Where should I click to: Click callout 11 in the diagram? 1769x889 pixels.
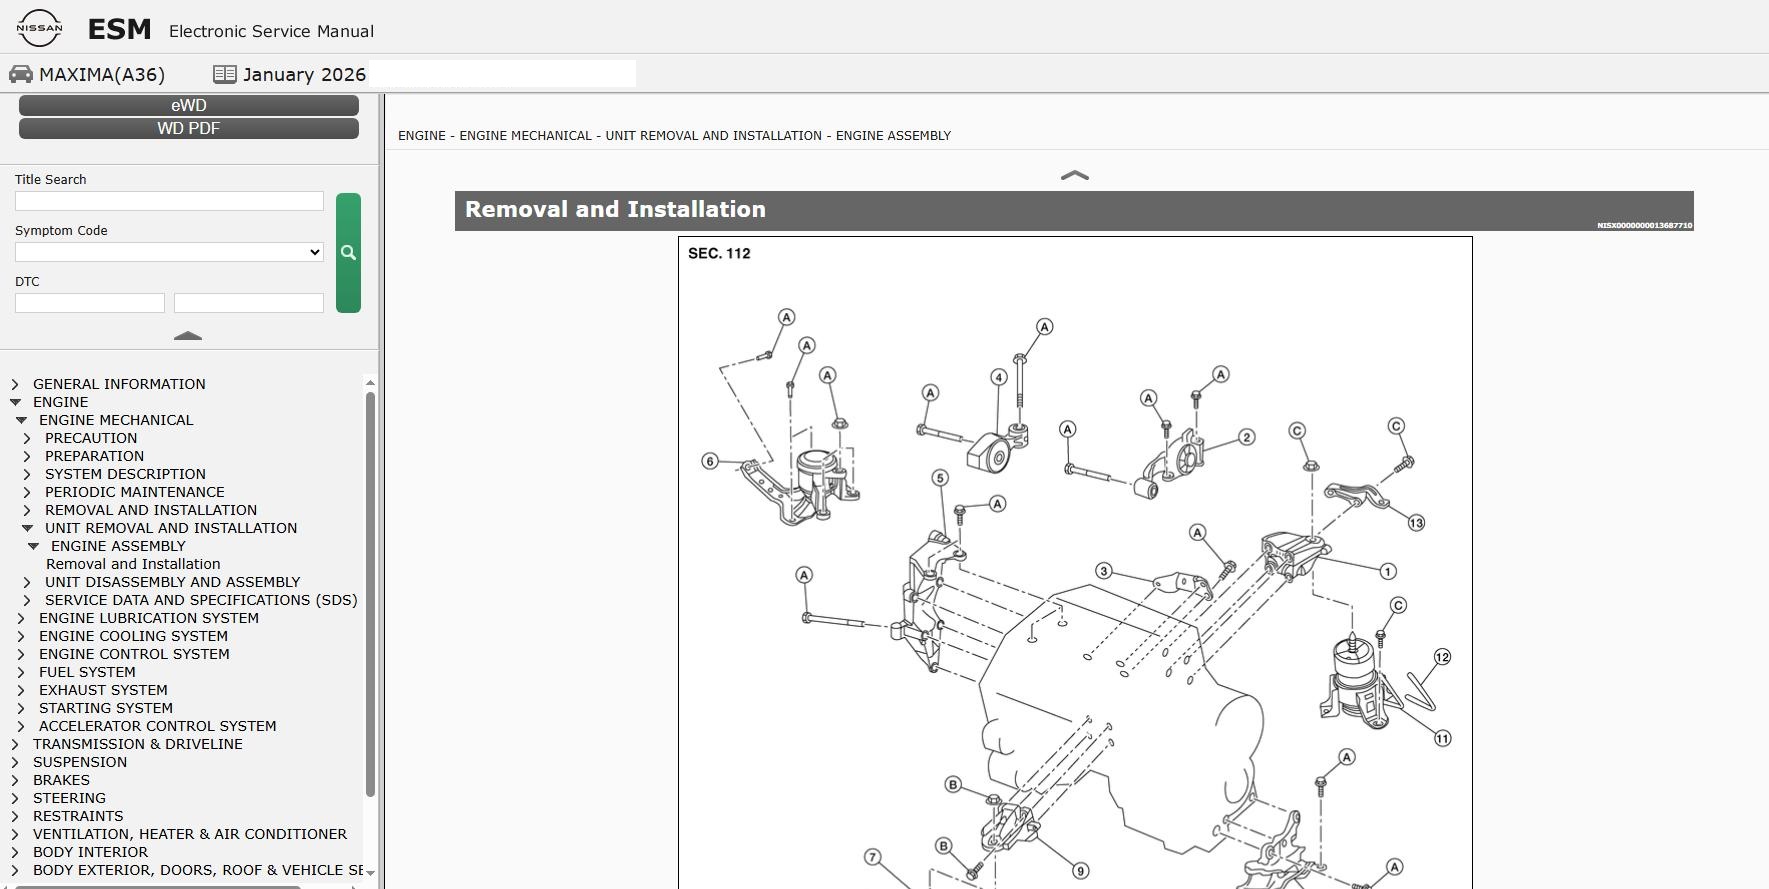tap(1442, 738)
